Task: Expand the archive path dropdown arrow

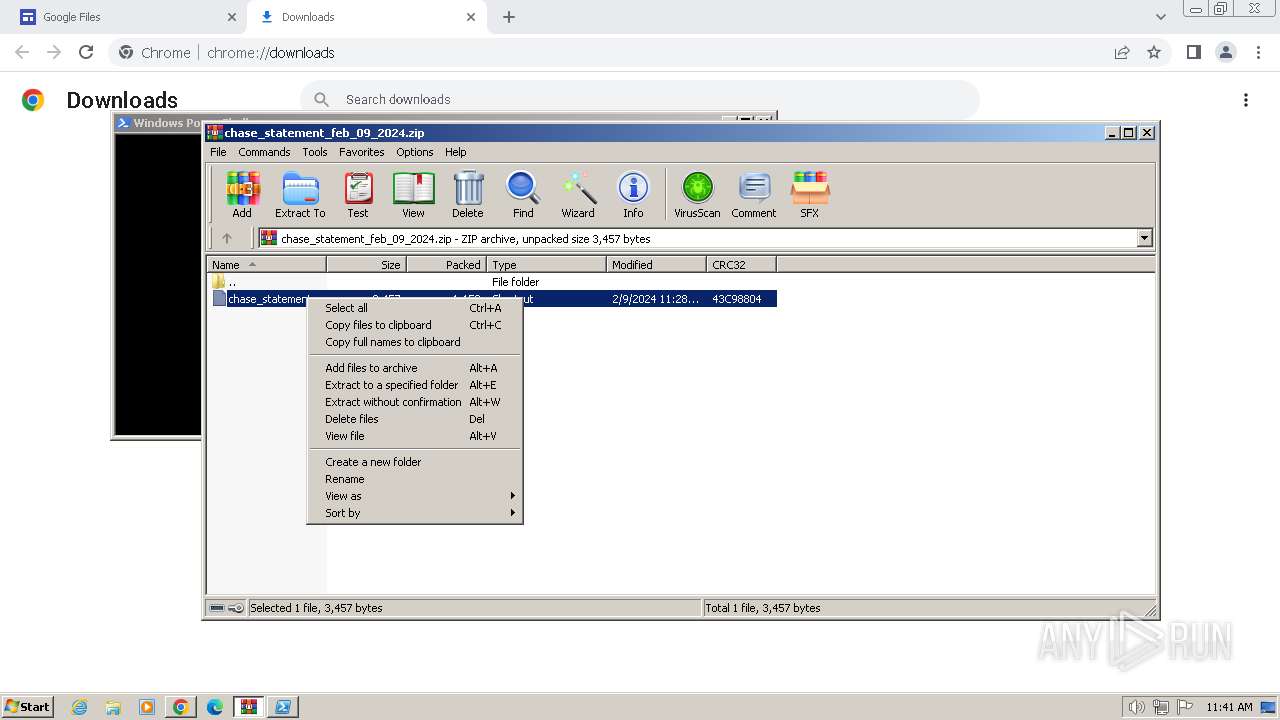Action: 1144,238
